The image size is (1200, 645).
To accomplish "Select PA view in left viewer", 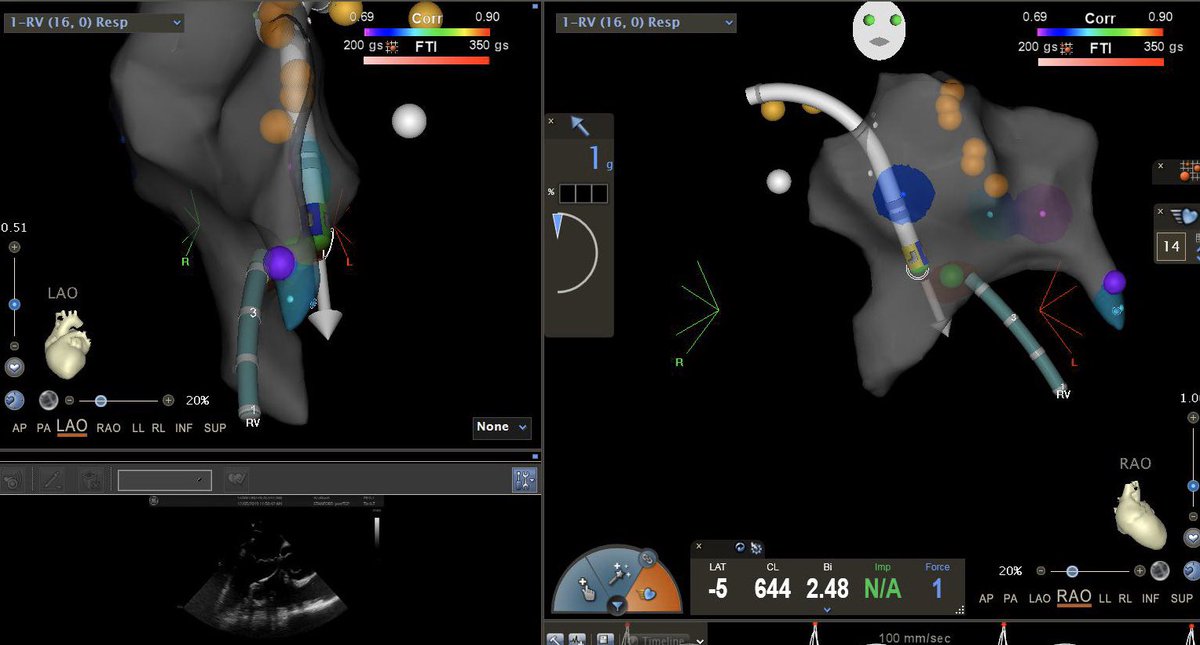I will pyautogui.click(x=44, y=427).
